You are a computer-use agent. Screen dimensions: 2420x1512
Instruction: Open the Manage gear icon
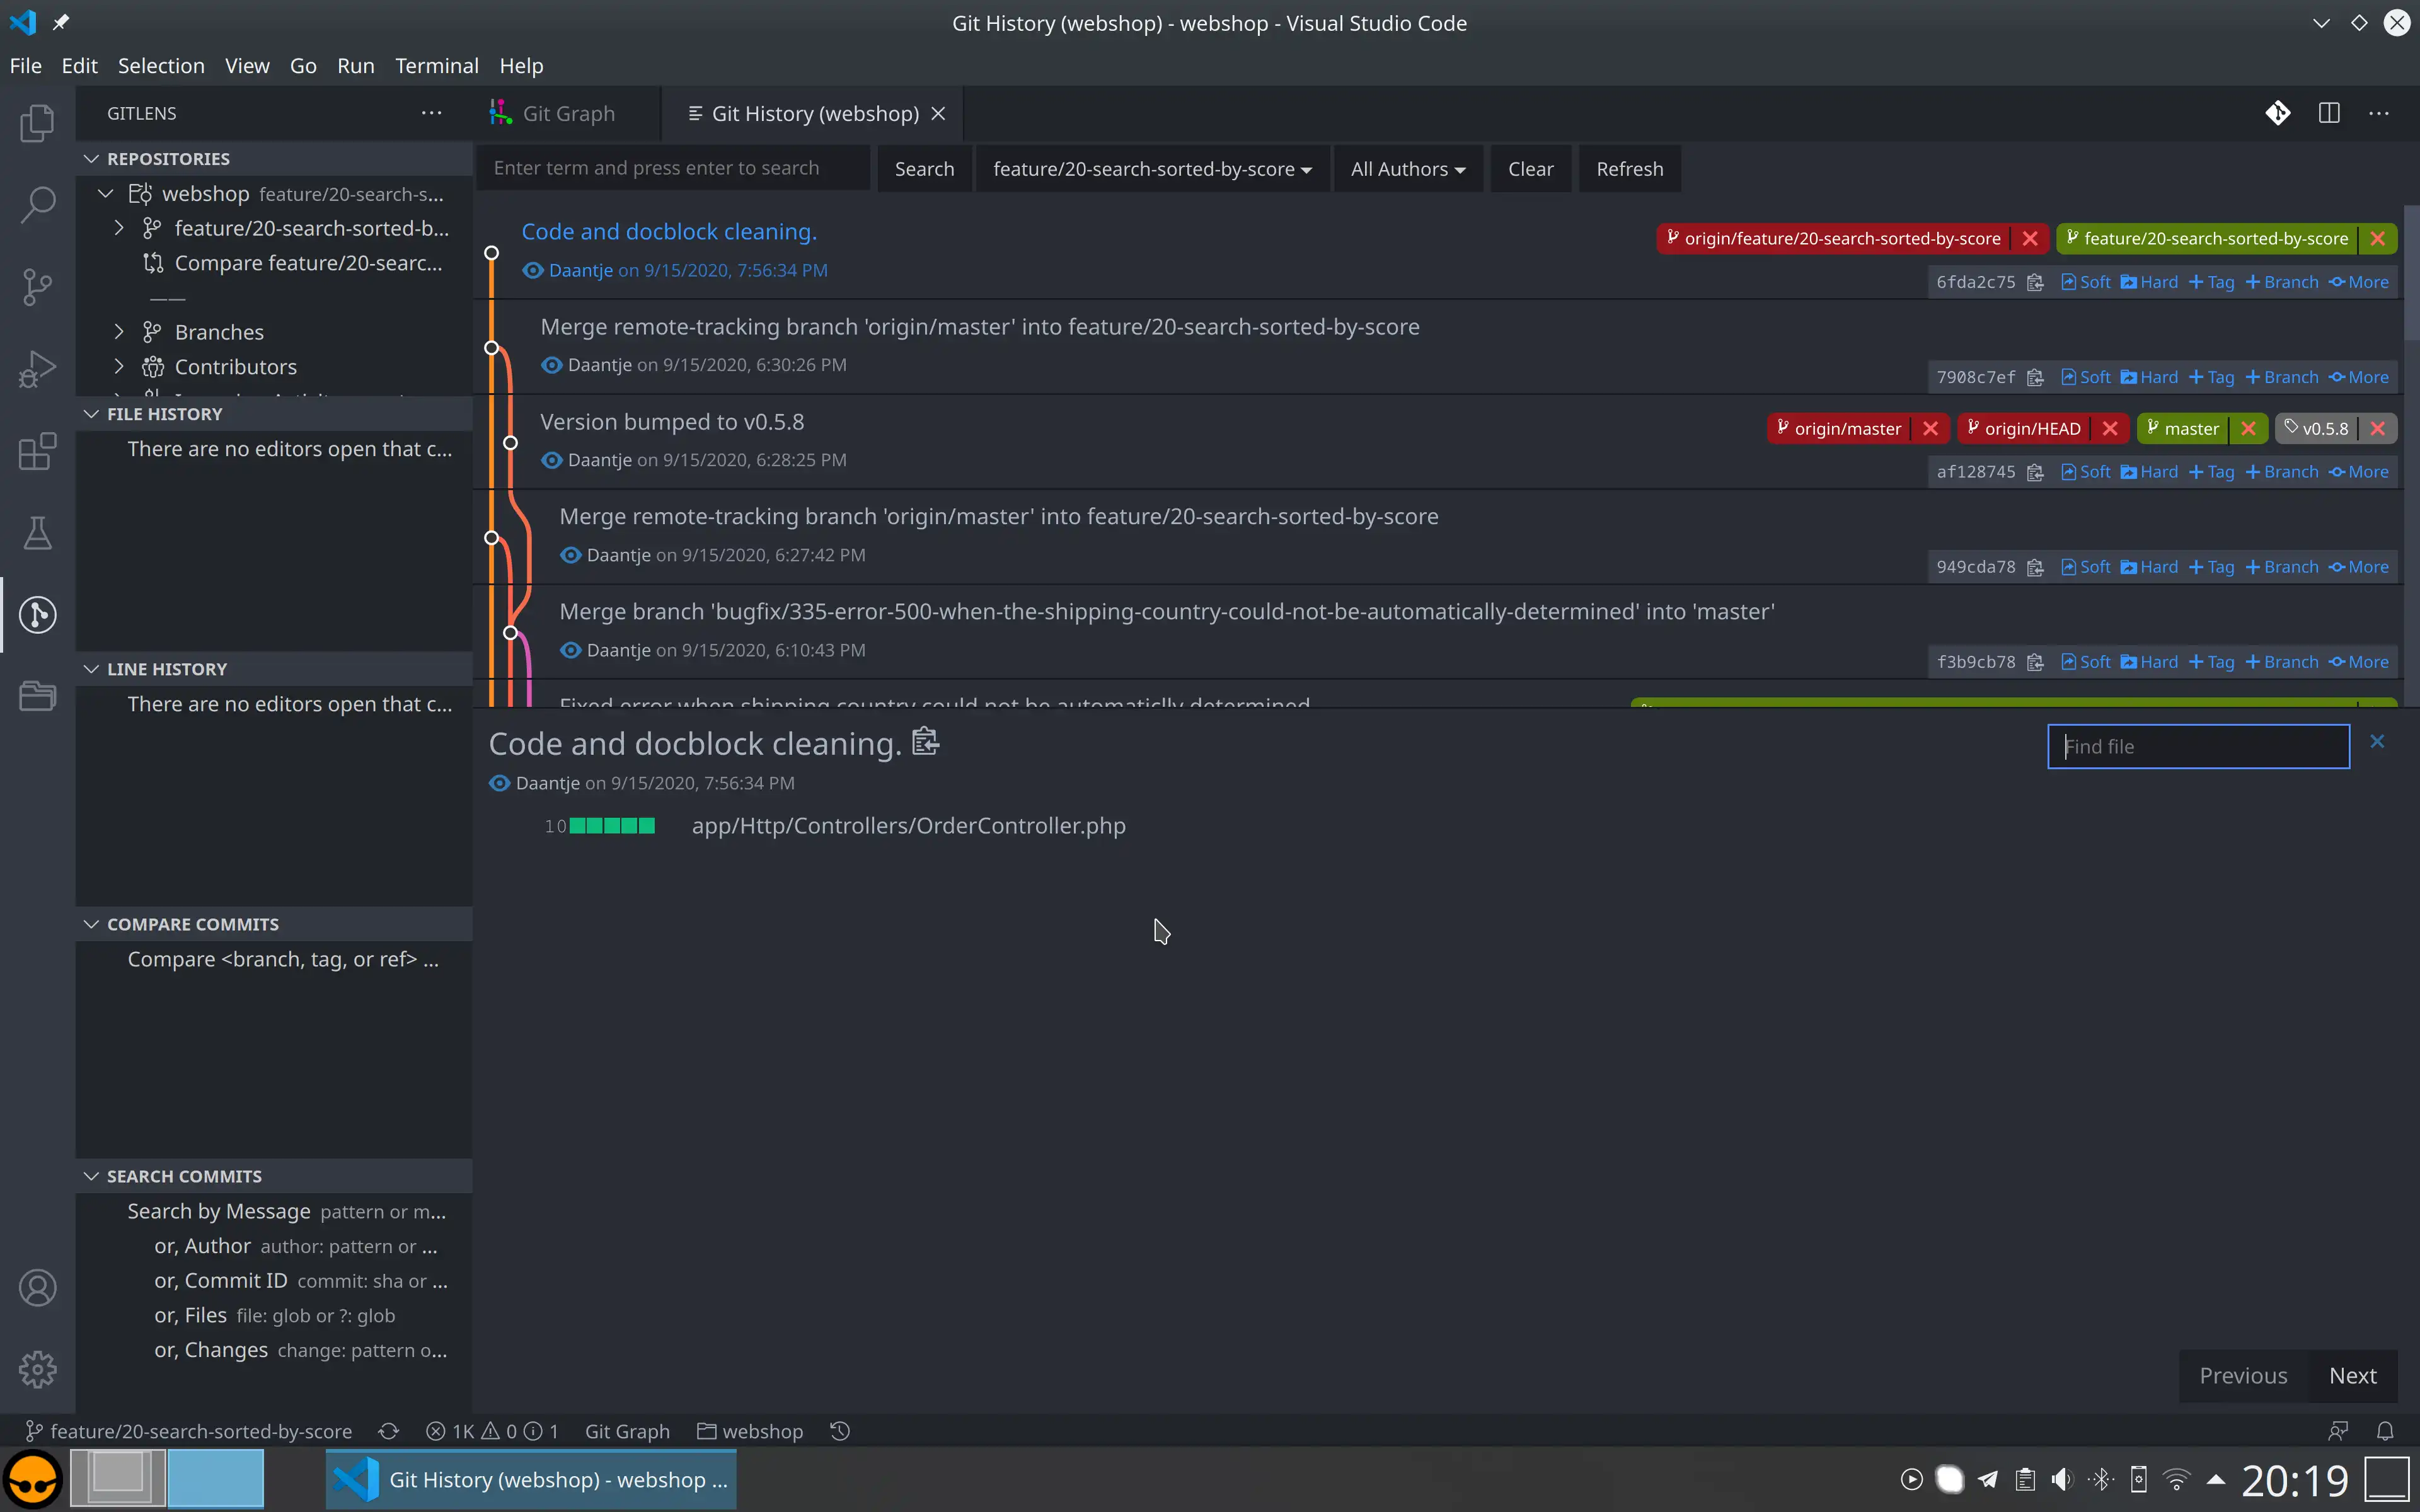(37, 1369)
